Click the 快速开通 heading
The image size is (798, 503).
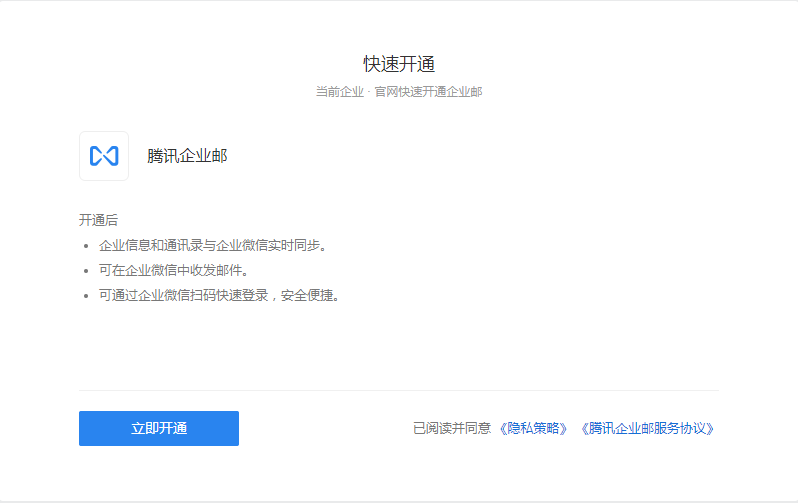point(399,64)
